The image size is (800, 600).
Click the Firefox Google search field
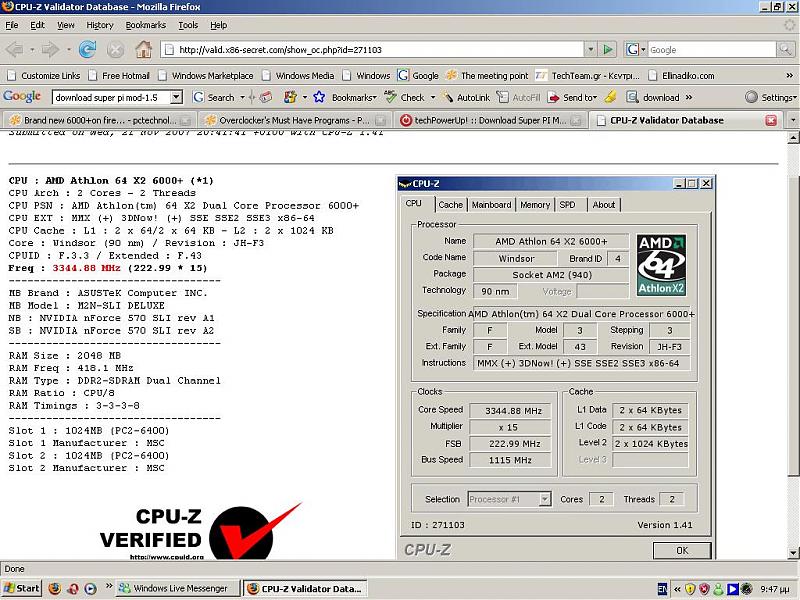(x=711, y=49)
